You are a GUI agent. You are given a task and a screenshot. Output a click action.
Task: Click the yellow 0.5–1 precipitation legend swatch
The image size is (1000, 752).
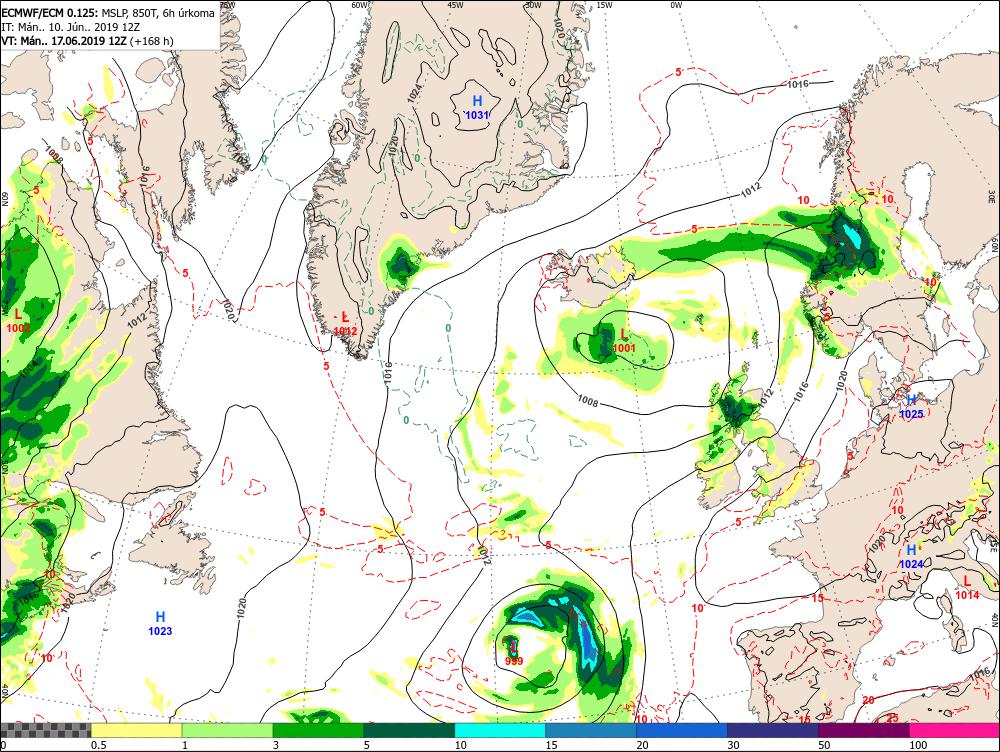[x=136, y=730]
